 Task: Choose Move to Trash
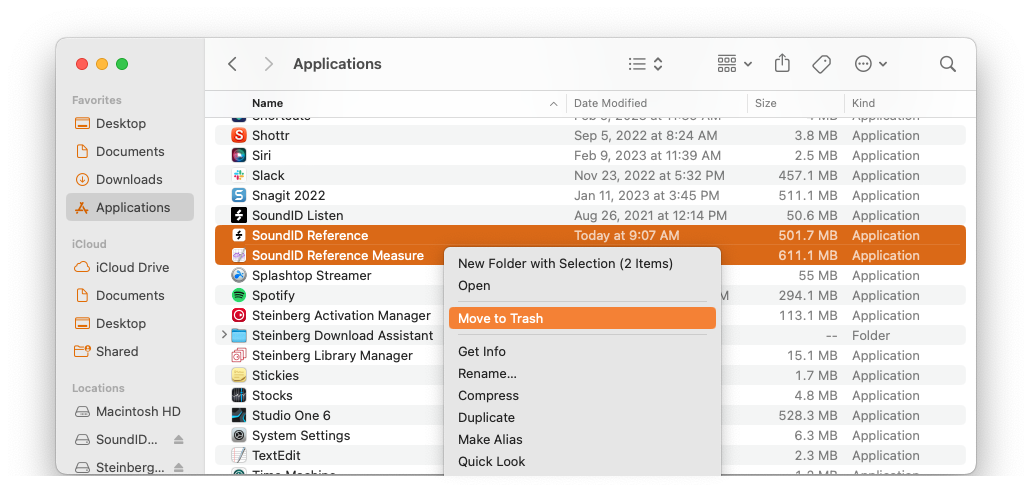click(582, 319)
